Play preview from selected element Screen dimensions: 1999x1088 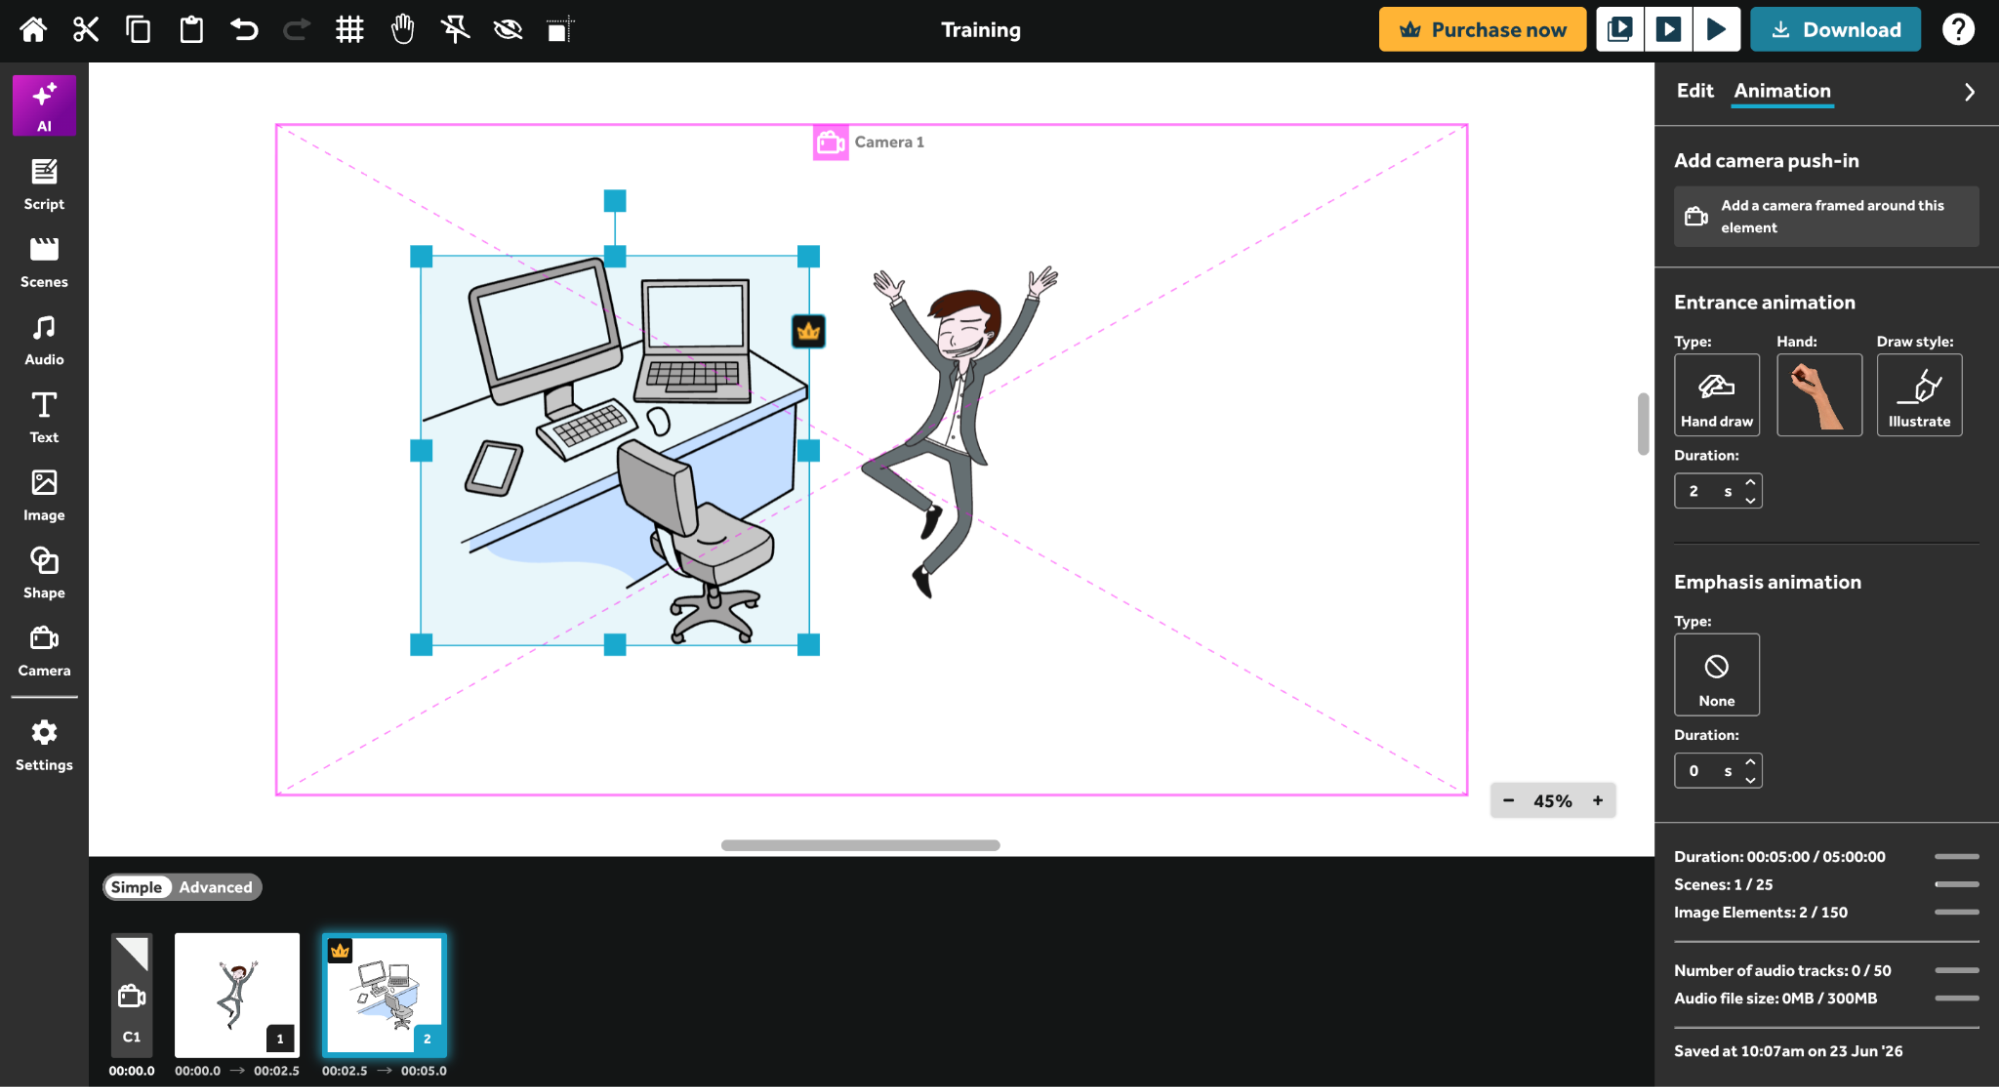pyautogui.click(x=1668, y=30)
